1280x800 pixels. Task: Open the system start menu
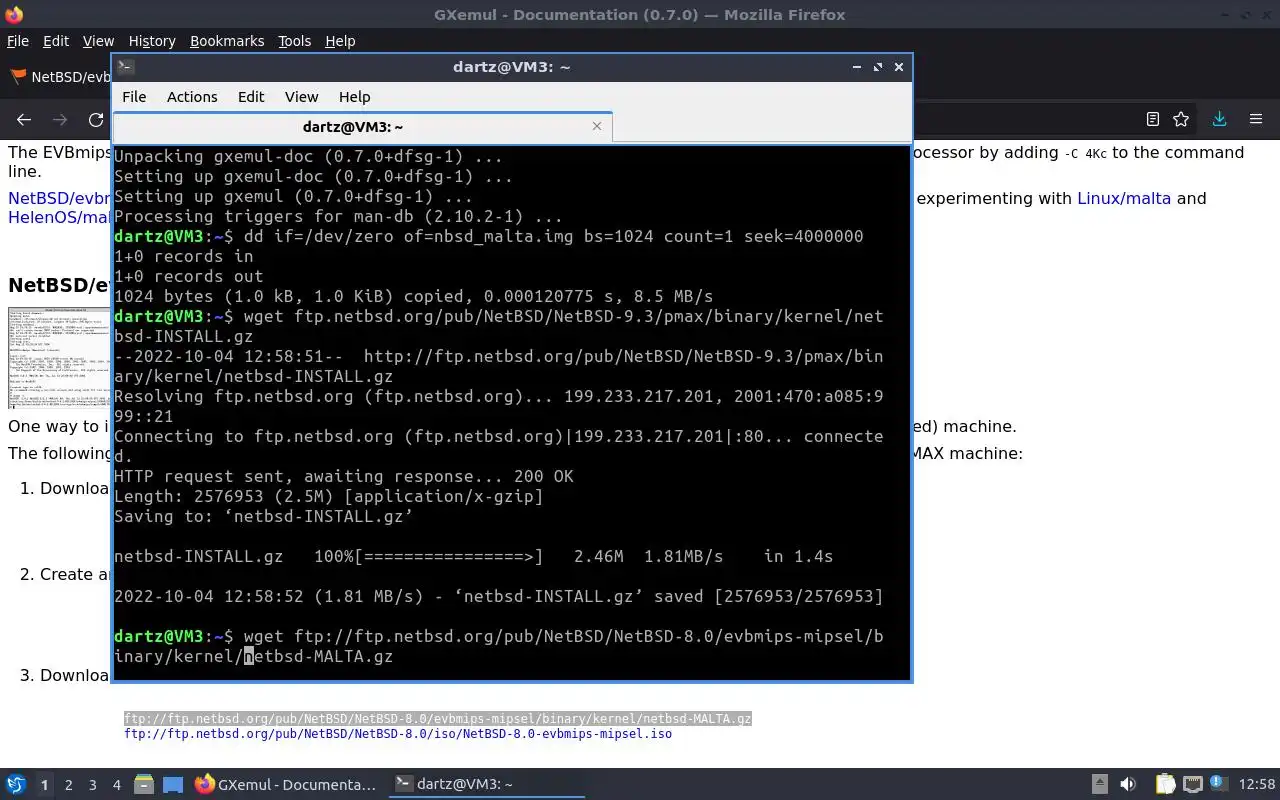tap(16, 784)
